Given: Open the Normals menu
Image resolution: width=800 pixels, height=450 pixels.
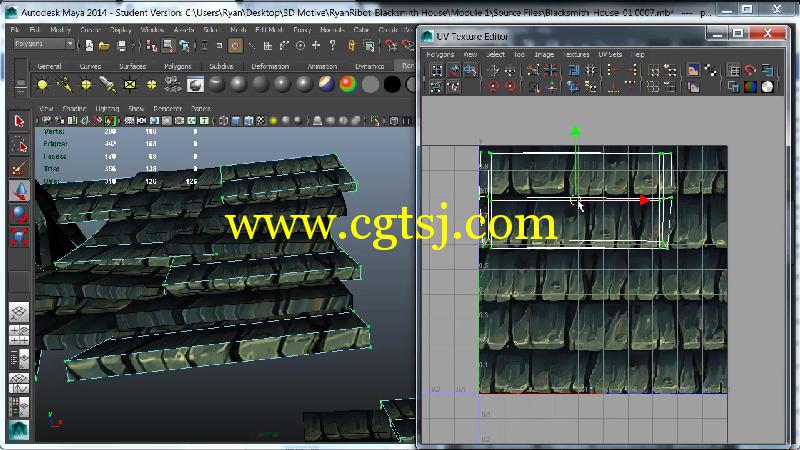Looking at the screenshot, I should tap(332, 30).
